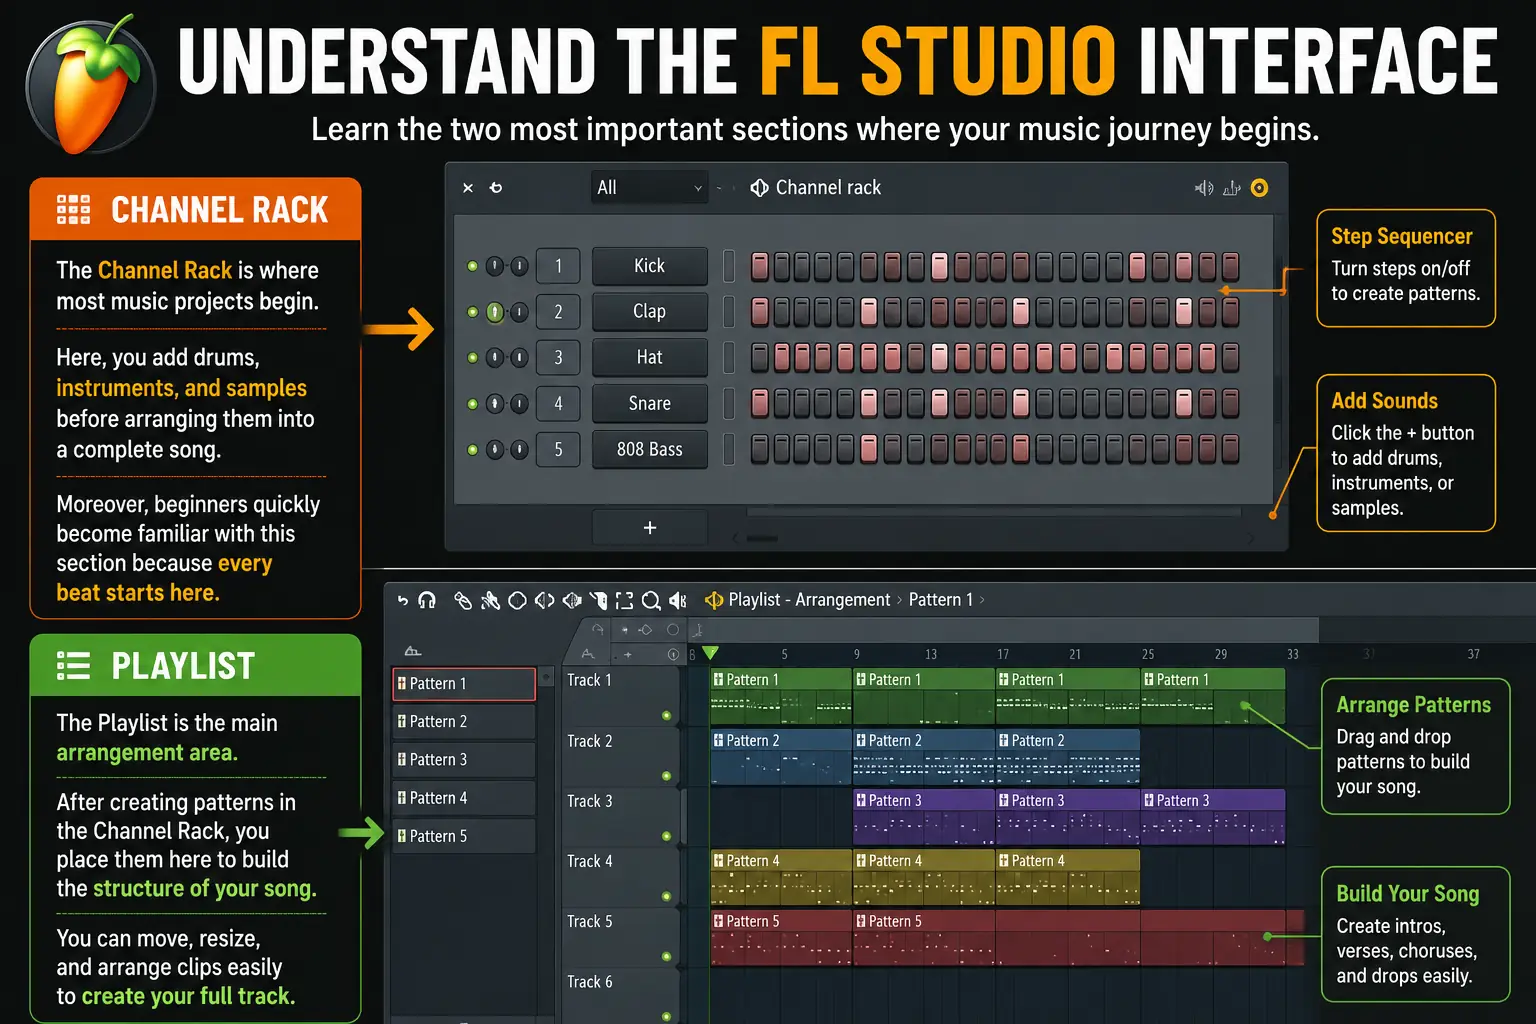Open the Snare channel button

pyautogui.click(x=650, y=404)
